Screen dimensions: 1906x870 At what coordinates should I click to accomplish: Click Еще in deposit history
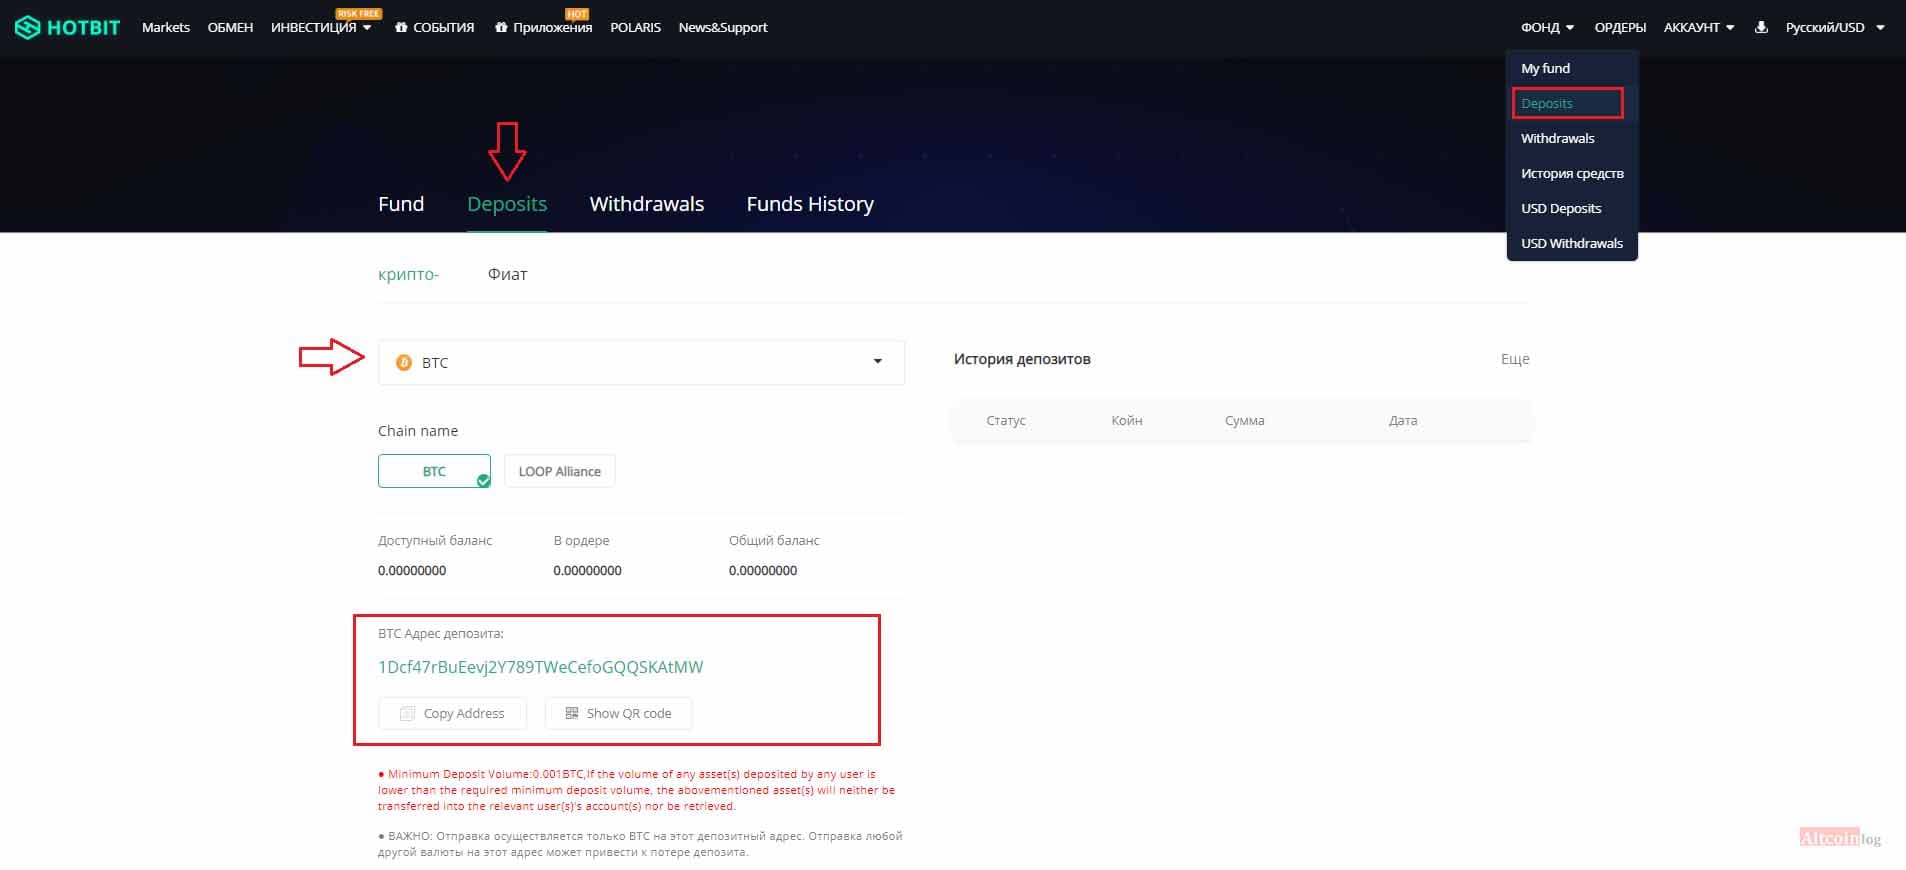[x=1515, y=359]
